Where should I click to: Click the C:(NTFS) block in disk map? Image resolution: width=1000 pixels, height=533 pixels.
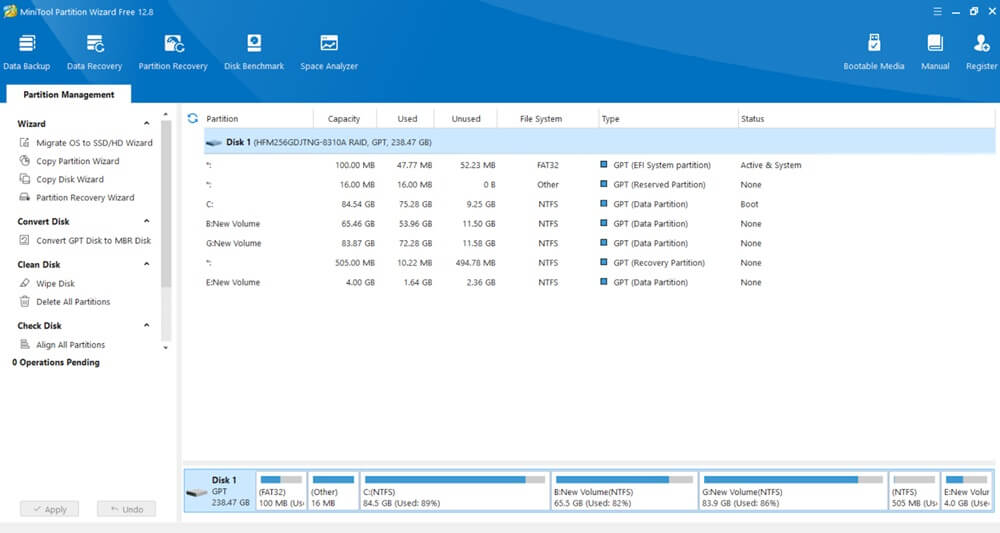[x=455, y=490]
